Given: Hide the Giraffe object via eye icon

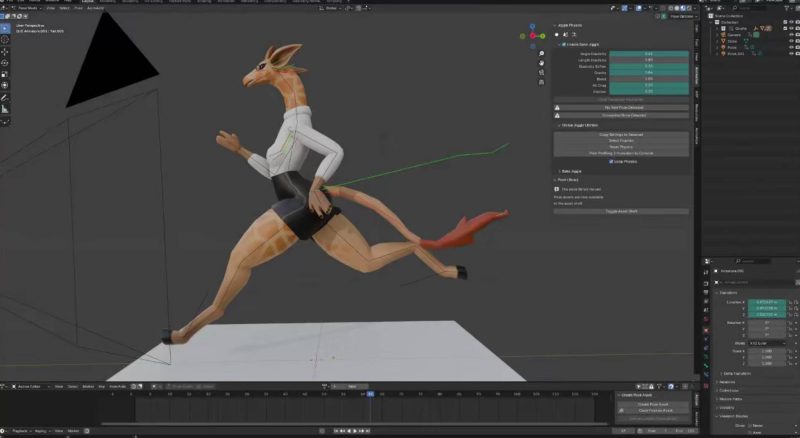Looking at the screenshot, I should click(791, 29).
